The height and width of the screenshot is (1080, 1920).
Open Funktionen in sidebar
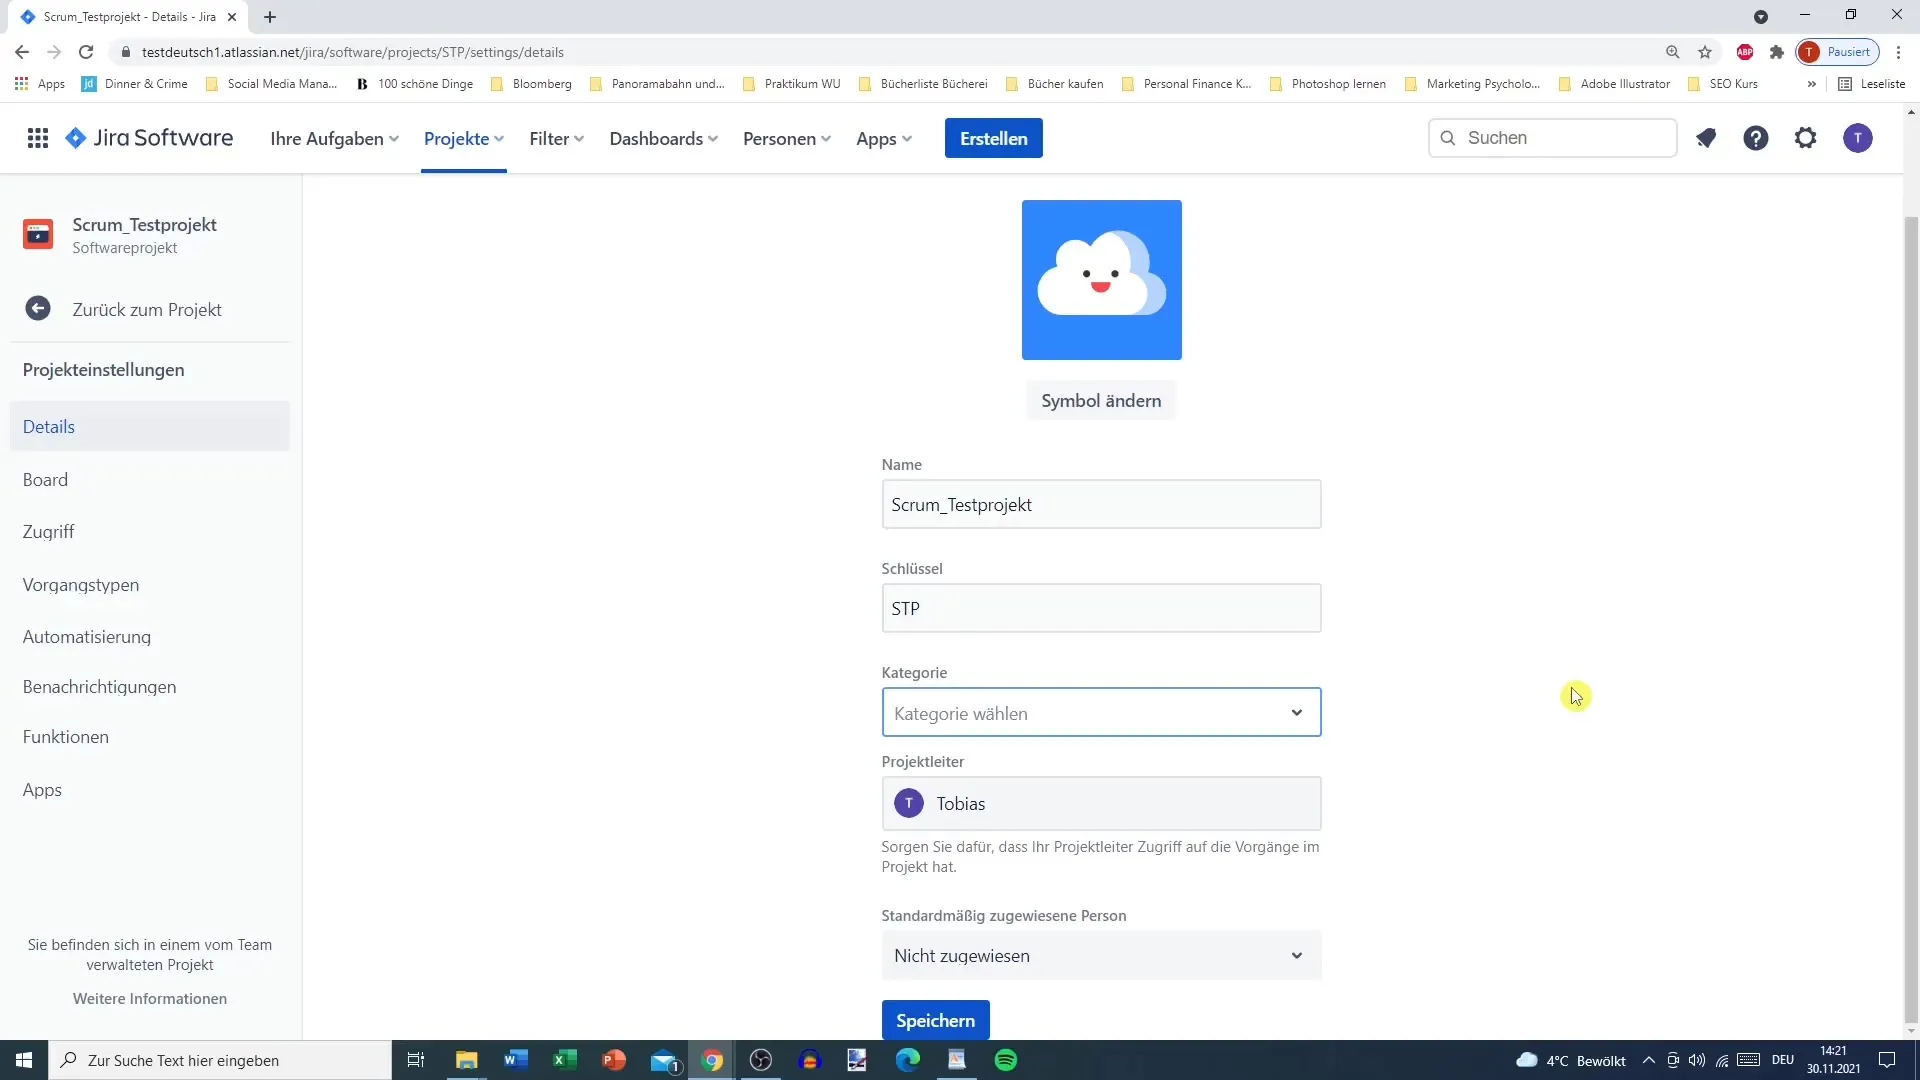pos(150,737)
